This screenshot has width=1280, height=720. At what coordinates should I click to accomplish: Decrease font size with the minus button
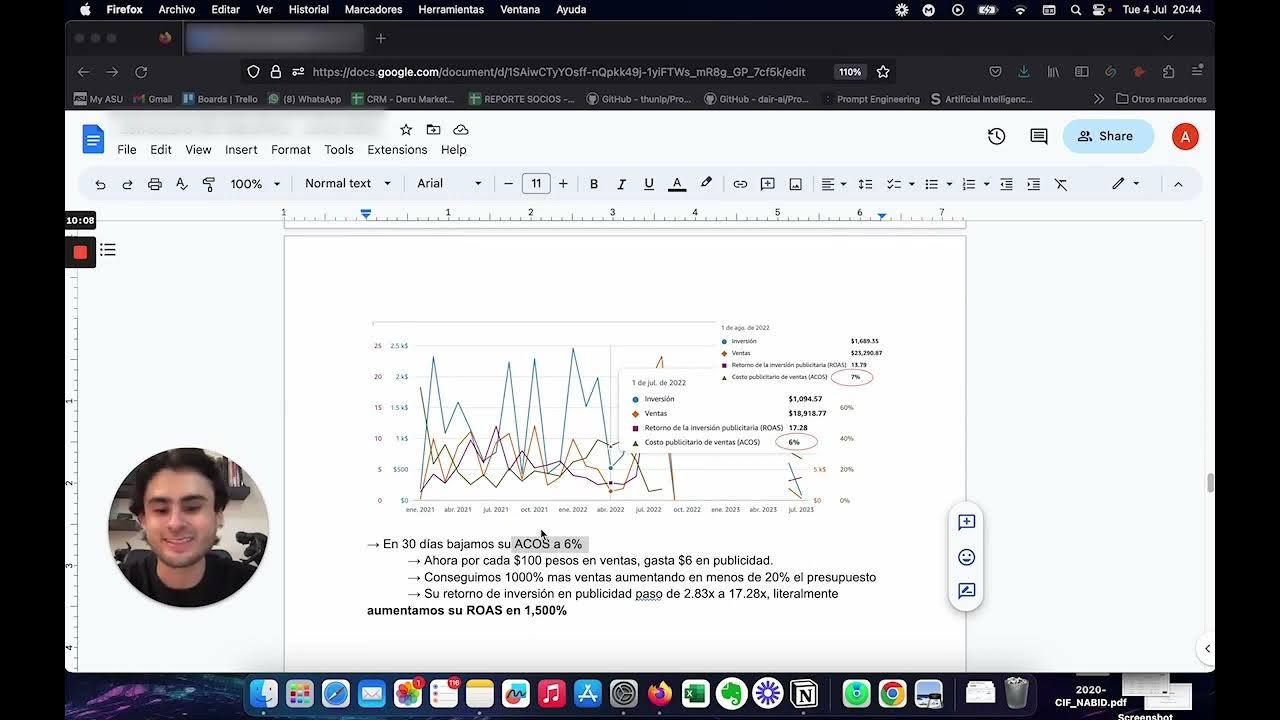[x=508, y=184]
